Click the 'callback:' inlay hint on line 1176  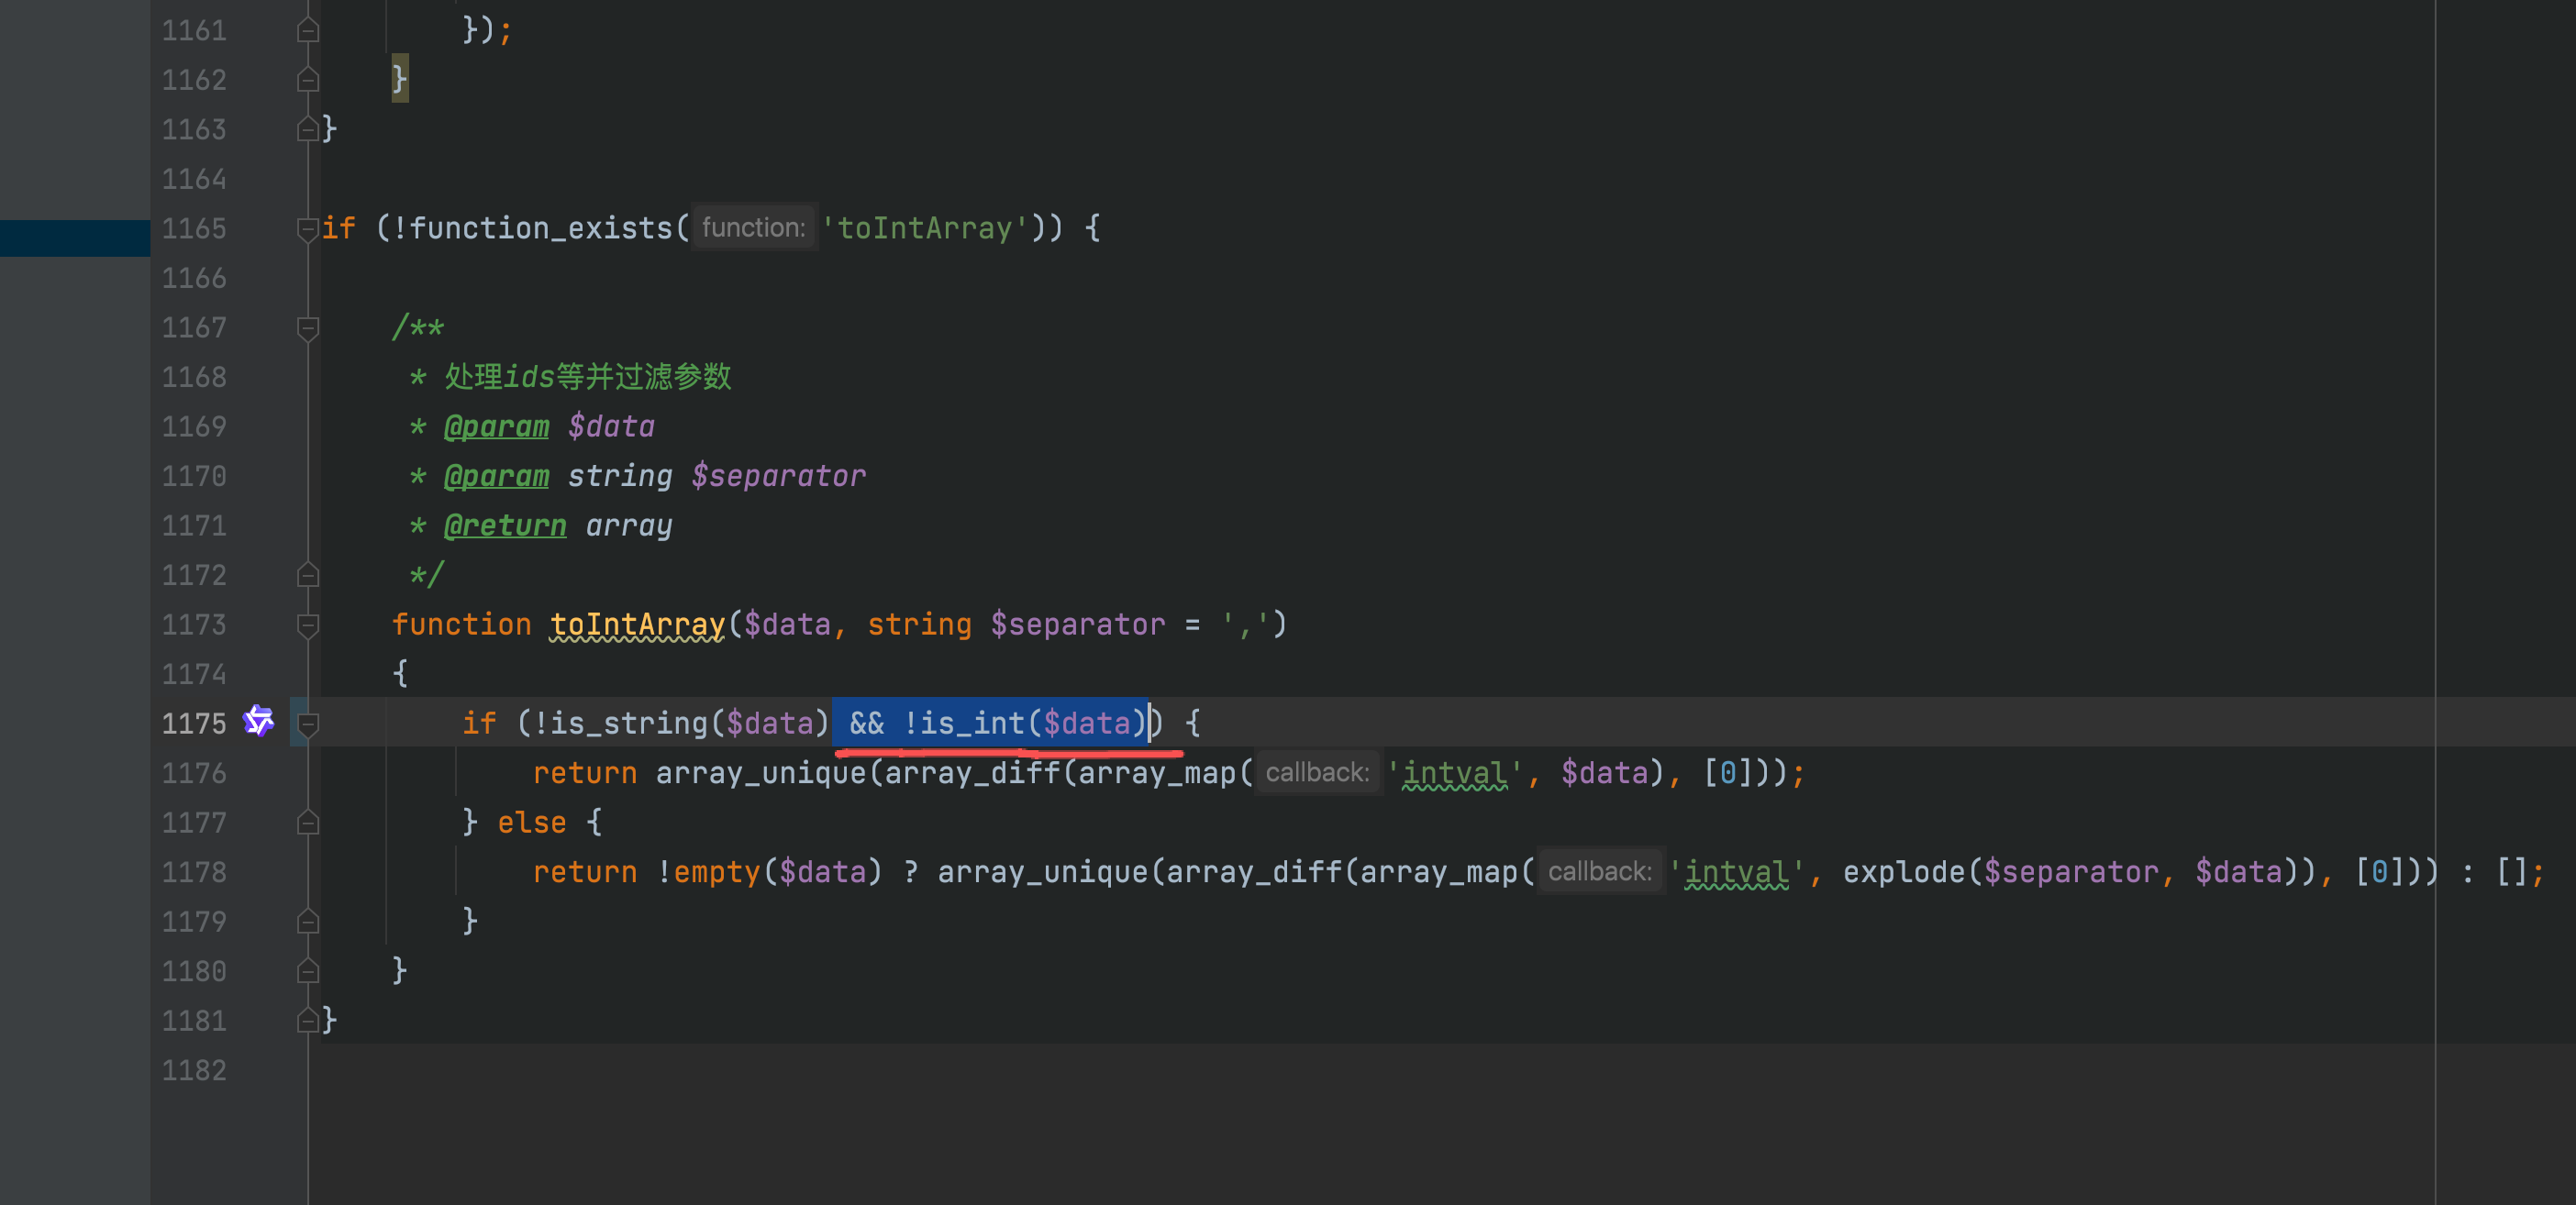click(x=1316, y=773)
